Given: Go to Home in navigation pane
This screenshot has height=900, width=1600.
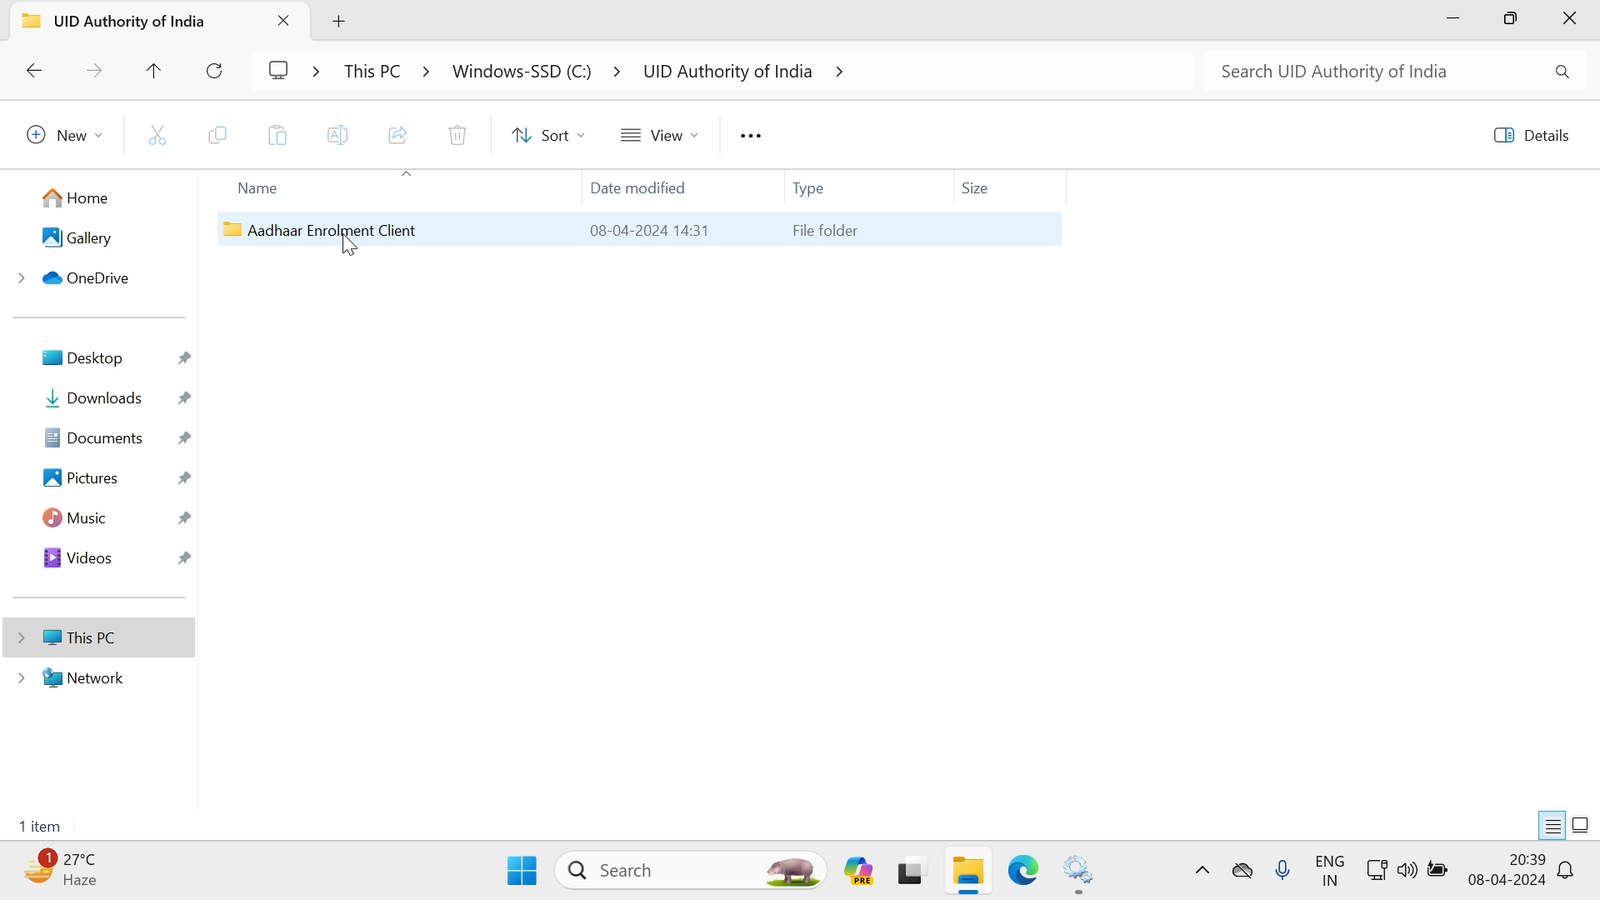Looking at the screenshot, I should click(x=75, y=198).
